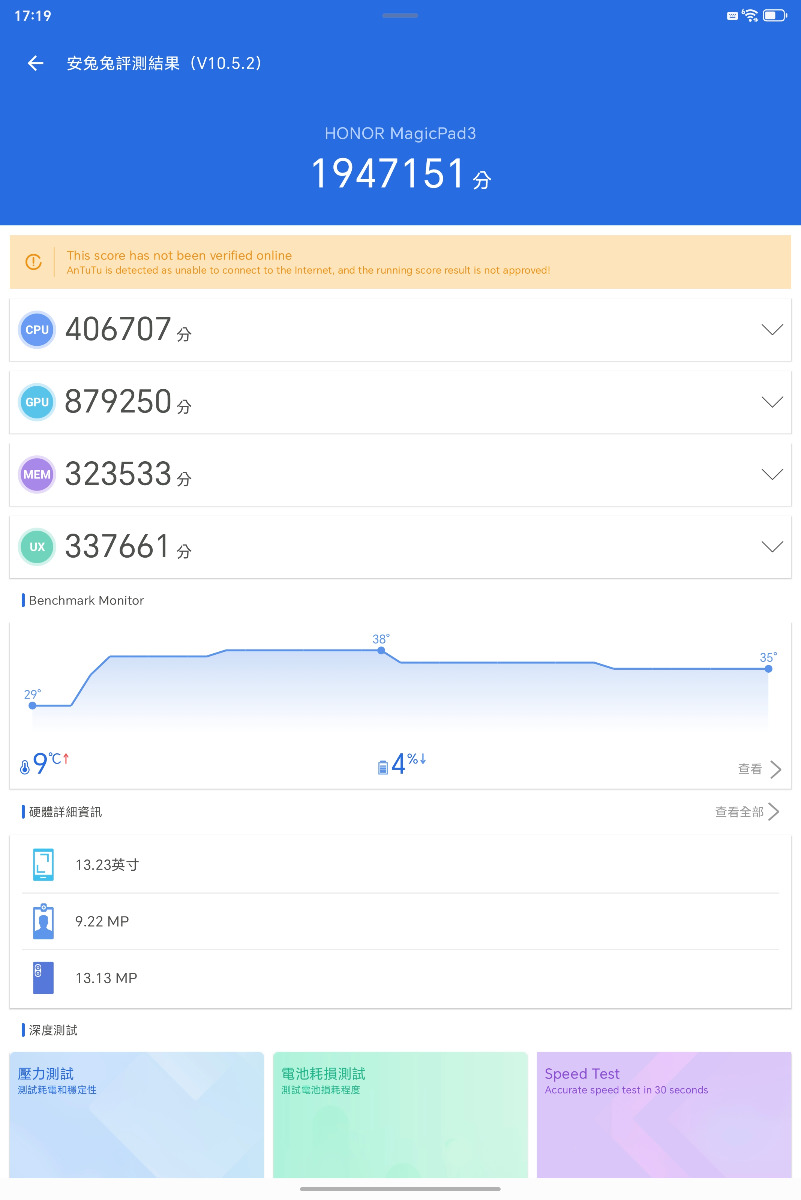
Task: Click the rear camera icon for 13.13 MP
Action: click(43, 978)
